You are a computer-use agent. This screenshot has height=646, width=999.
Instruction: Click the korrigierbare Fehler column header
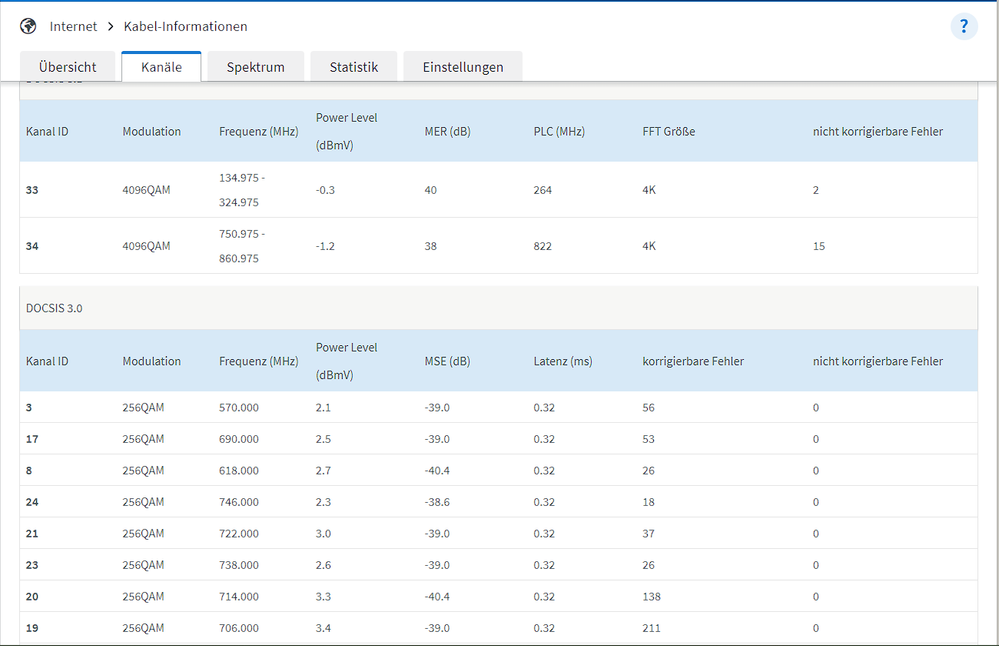(693, 361)
